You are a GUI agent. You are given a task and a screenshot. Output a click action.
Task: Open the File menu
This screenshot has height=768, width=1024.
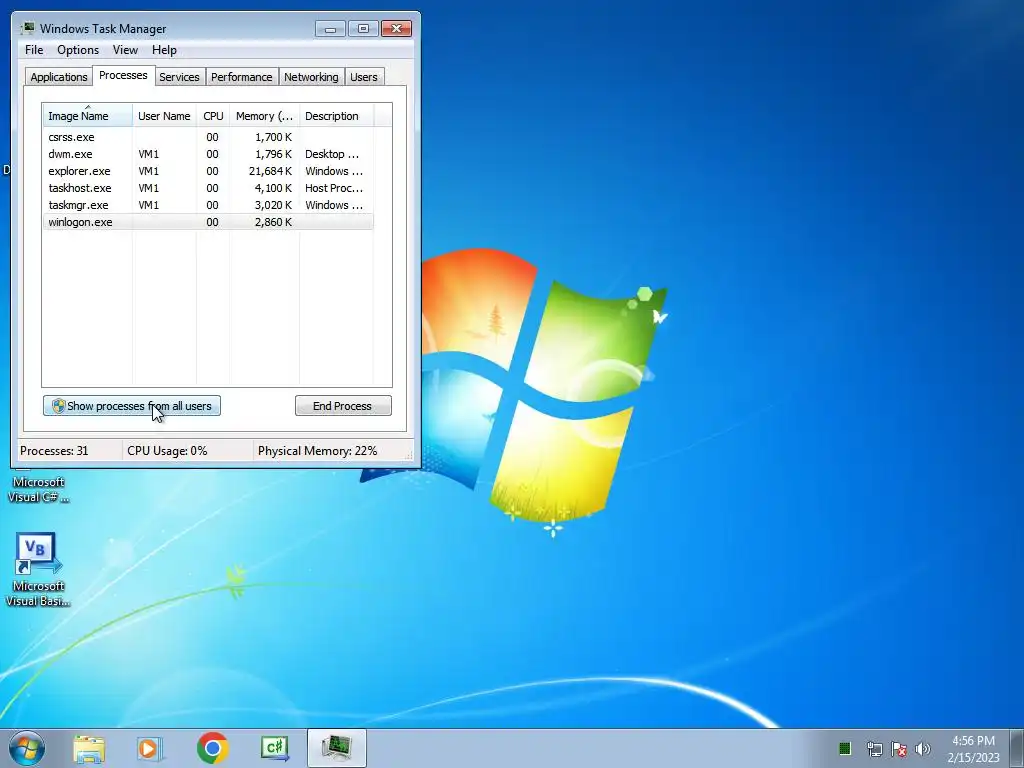(34, 50)
